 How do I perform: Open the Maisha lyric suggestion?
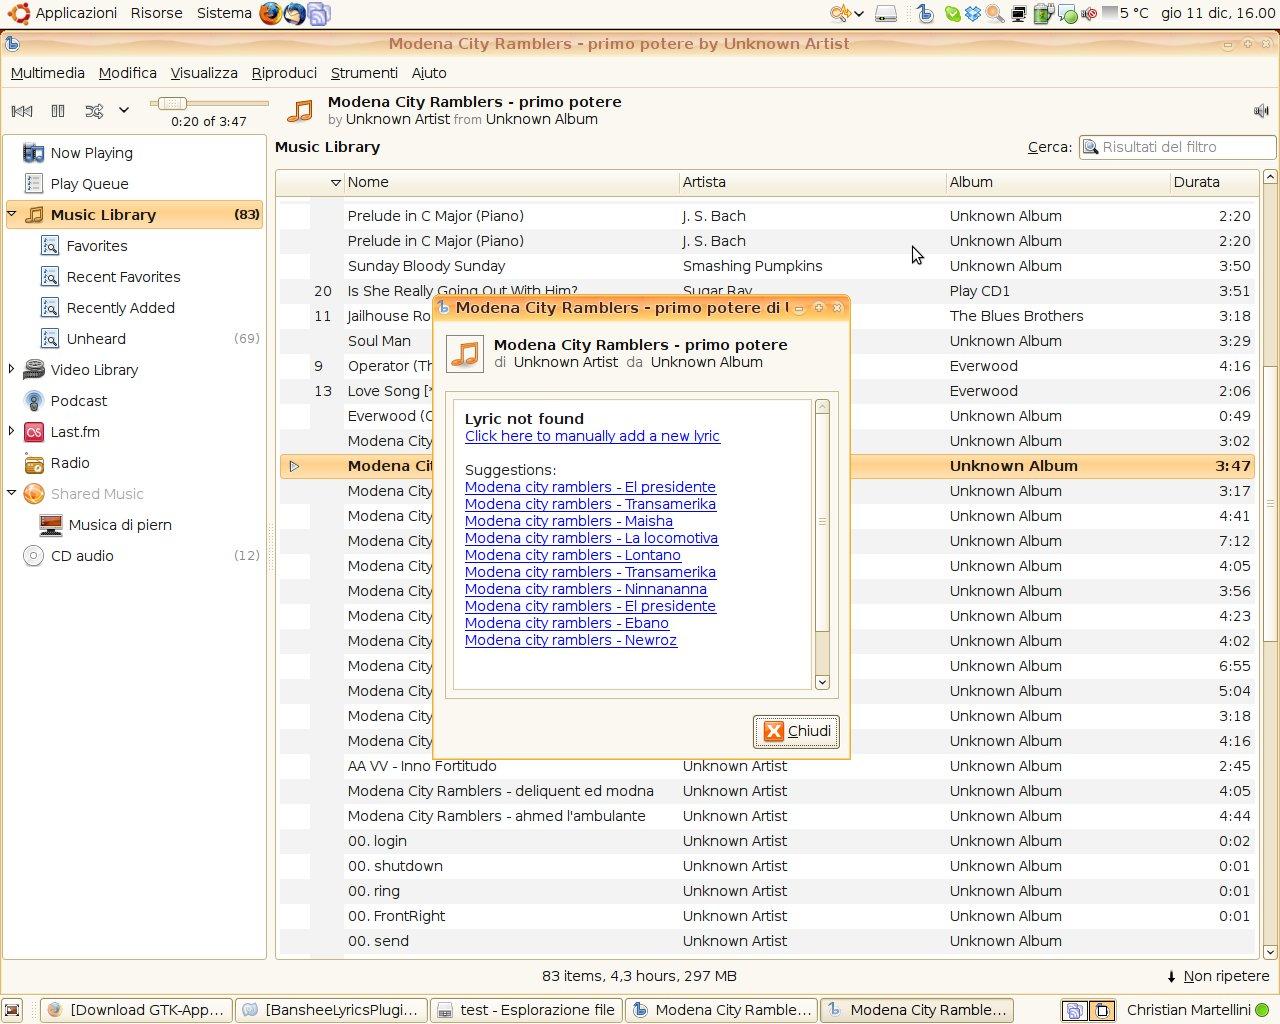(x=569, y=521)
